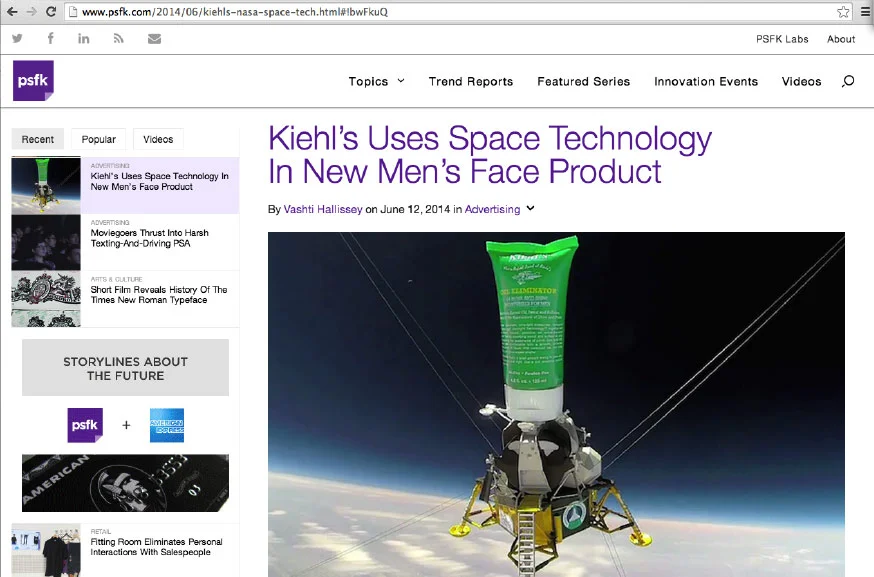Screen dimensions: 874x577
Task: Go back with the browser back arrow
Action: click(x=12, y=11)
